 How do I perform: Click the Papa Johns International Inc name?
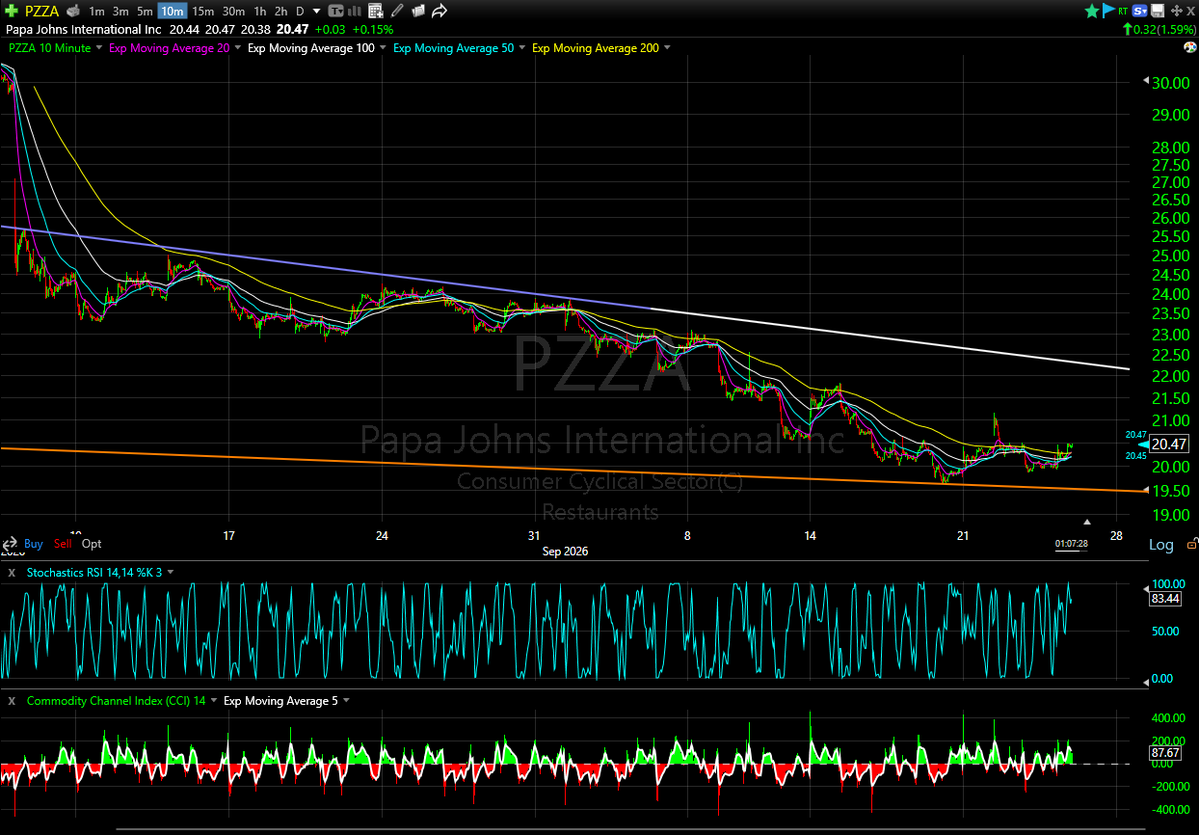coord(84,30)
